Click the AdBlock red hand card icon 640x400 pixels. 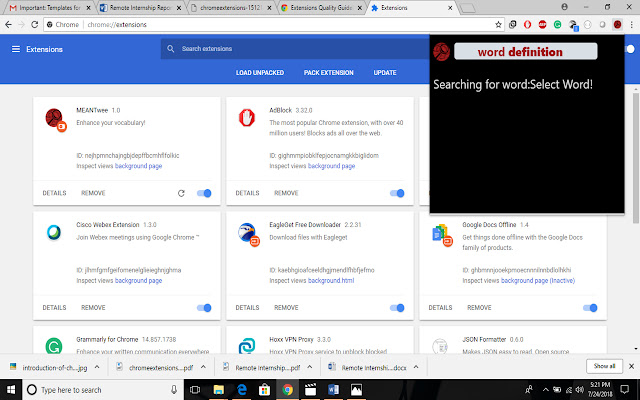(247, 118)
